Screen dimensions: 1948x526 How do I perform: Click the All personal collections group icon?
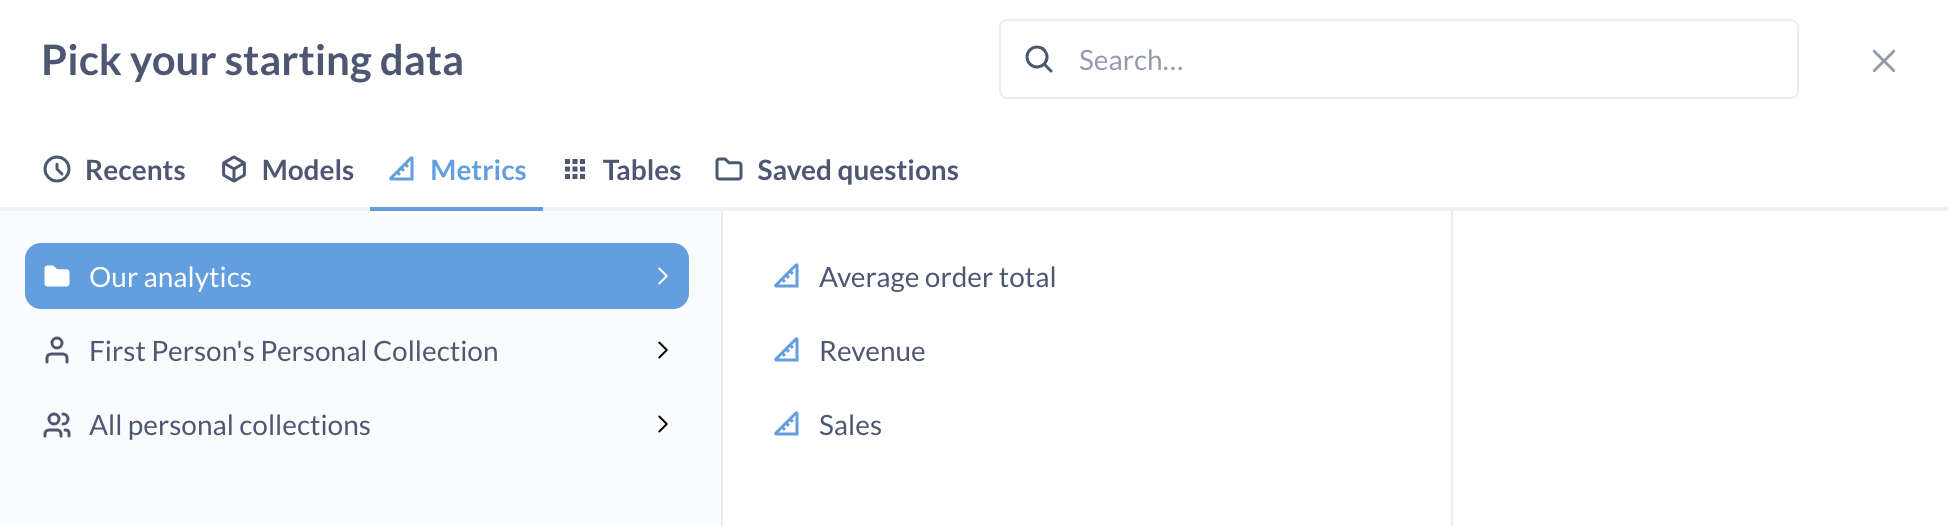(x=57, y=425)
